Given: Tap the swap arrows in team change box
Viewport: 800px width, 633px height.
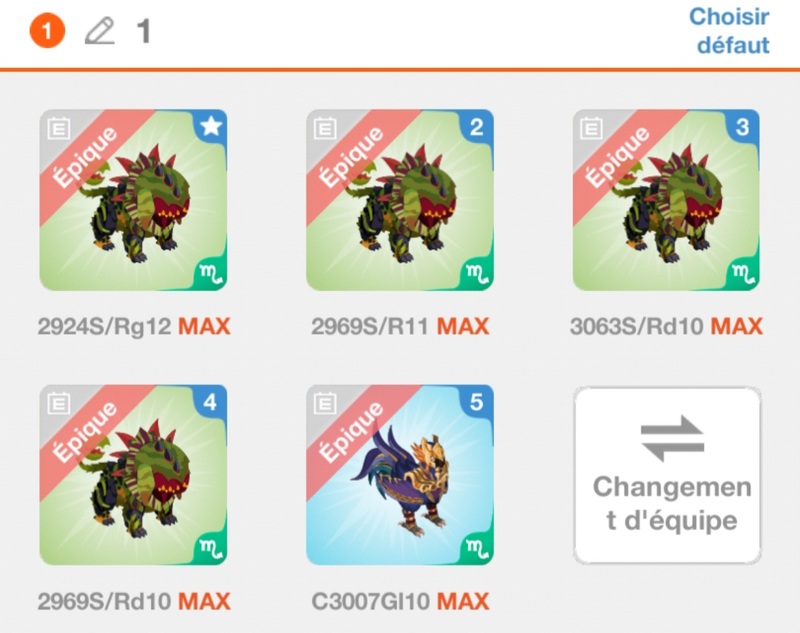Looking at the screenshot, I should 672,438.
